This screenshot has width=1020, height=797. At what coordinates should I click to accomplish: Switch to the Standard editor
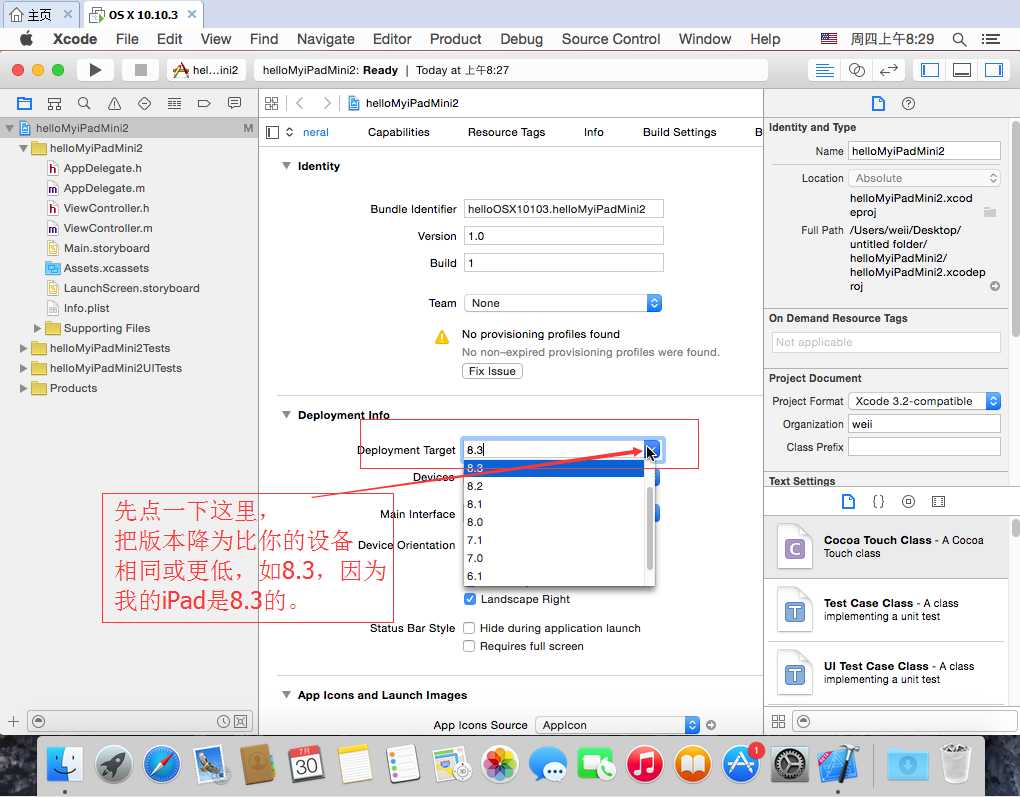pyautogui.click(x=825, y=70)
